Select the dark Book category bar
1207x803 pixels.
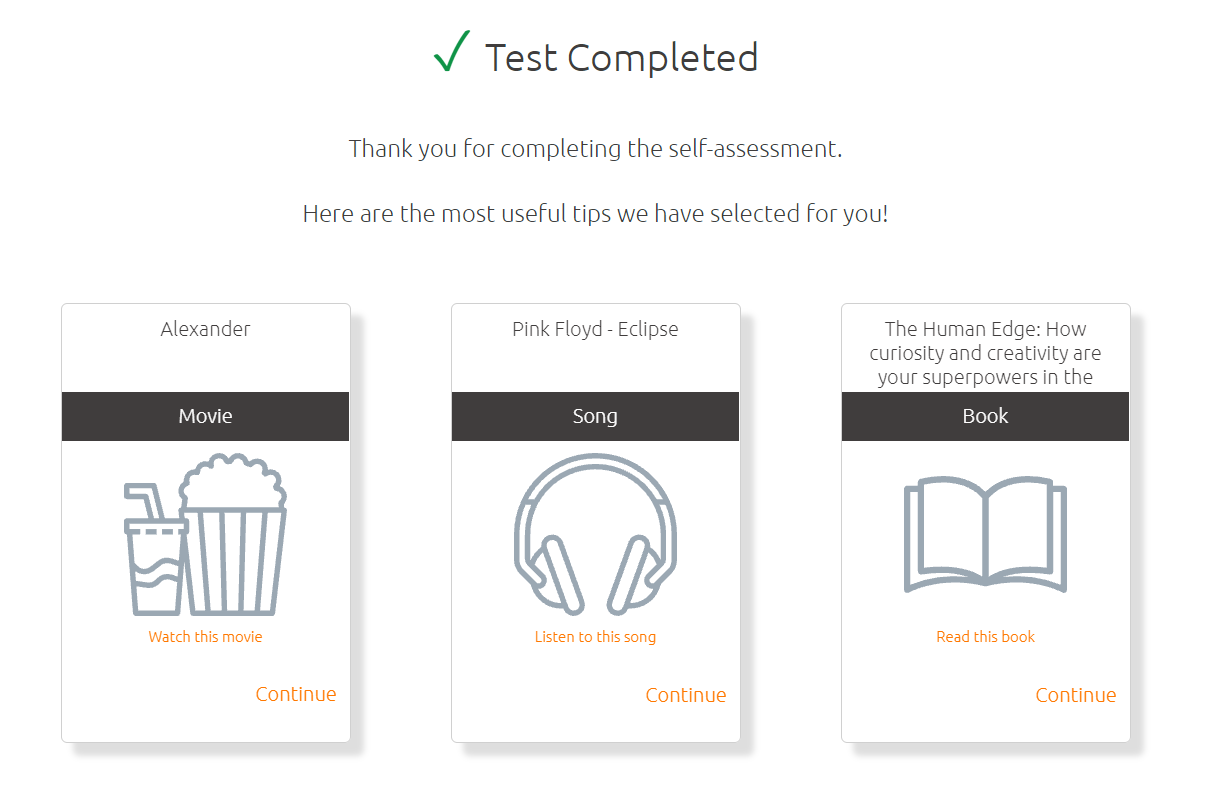(985, 416)
